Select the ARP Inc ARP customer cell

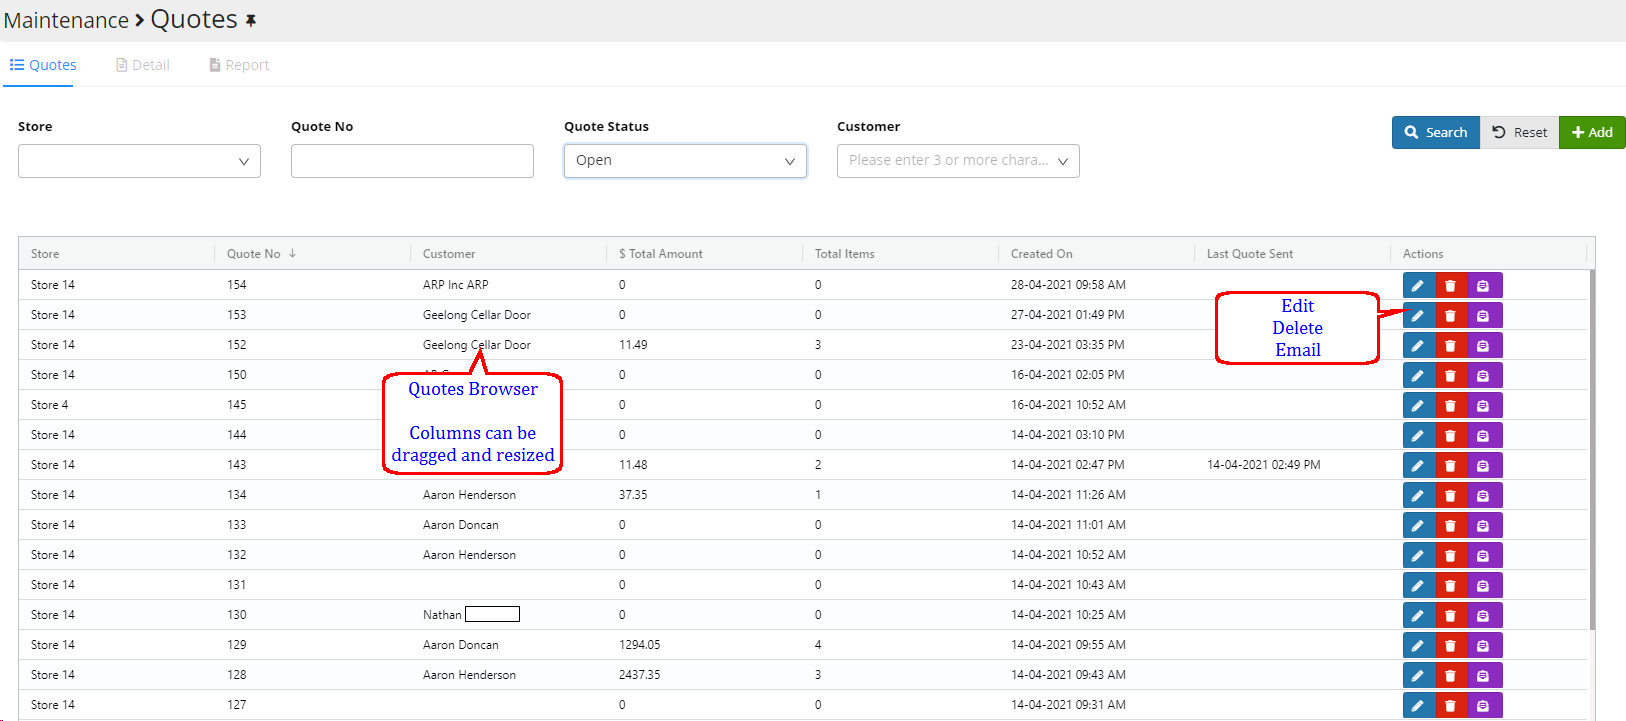(x=456, y=285)
